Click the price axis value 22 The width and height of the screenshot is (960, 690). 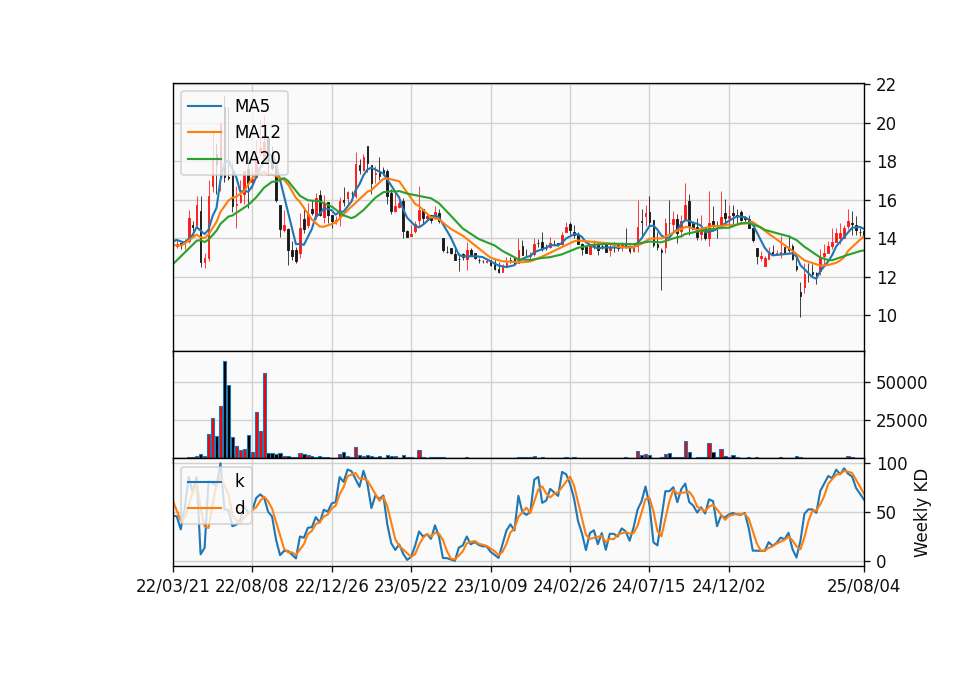coord(886,85)
